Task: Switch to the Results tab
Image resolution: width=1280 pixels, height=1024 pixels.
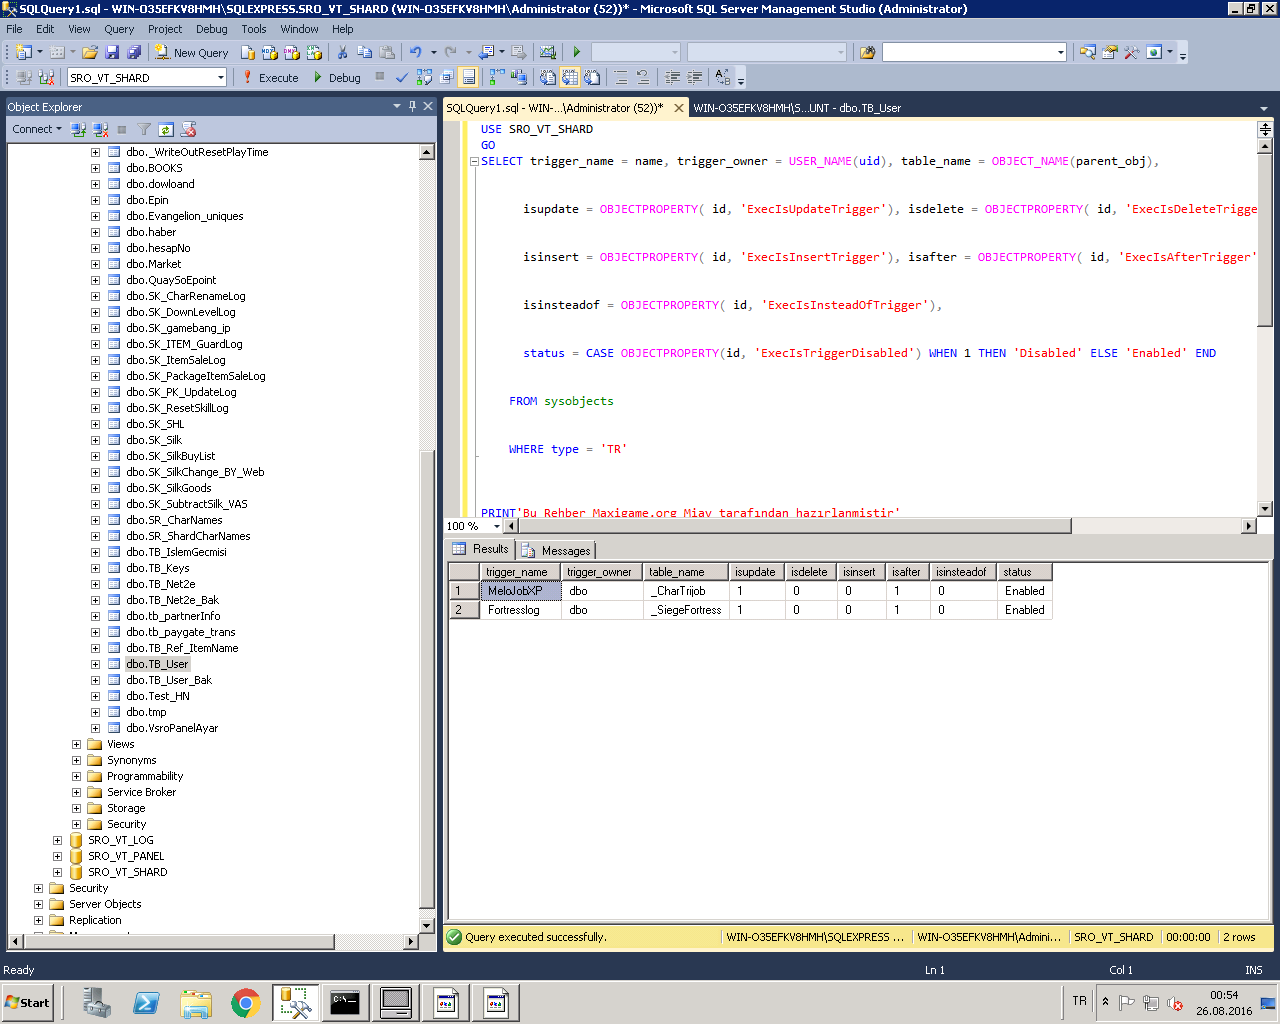Action: tap(481, 549)
